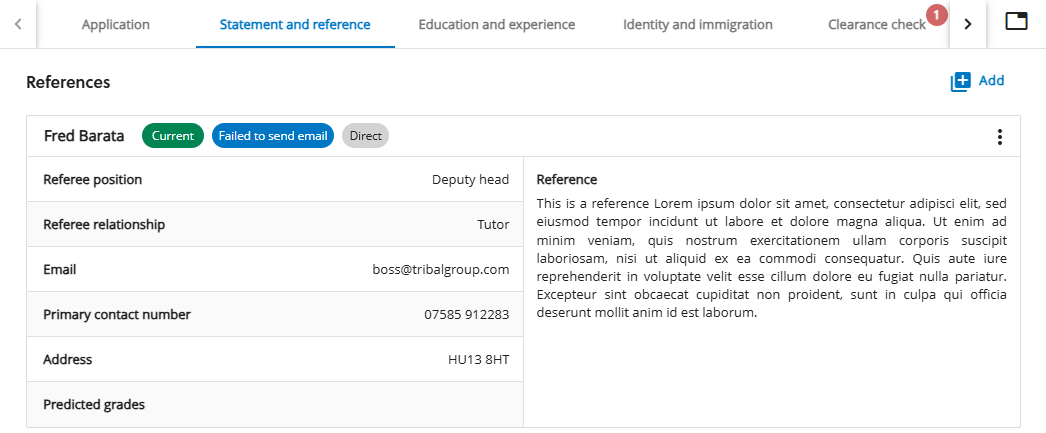Click the Failed to send email badge

tap(273, 136)
